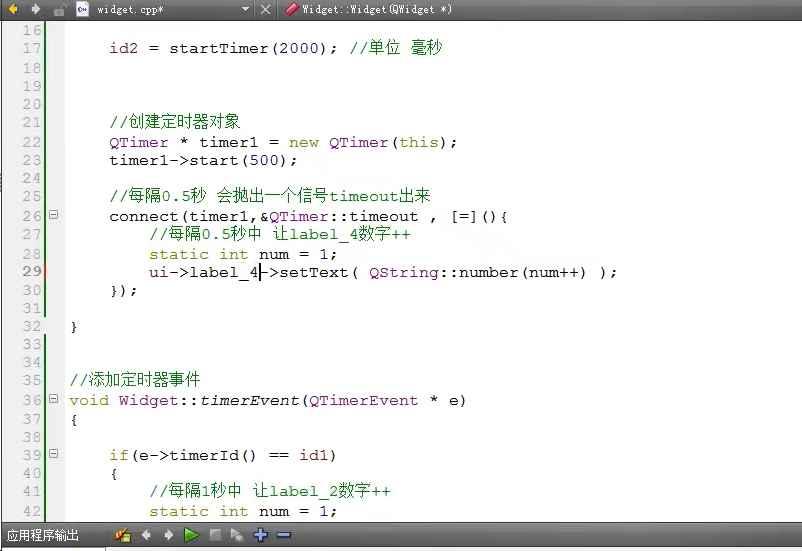
Task: Click 'static int num = 1;' on line 28
Action: point(243,254)
